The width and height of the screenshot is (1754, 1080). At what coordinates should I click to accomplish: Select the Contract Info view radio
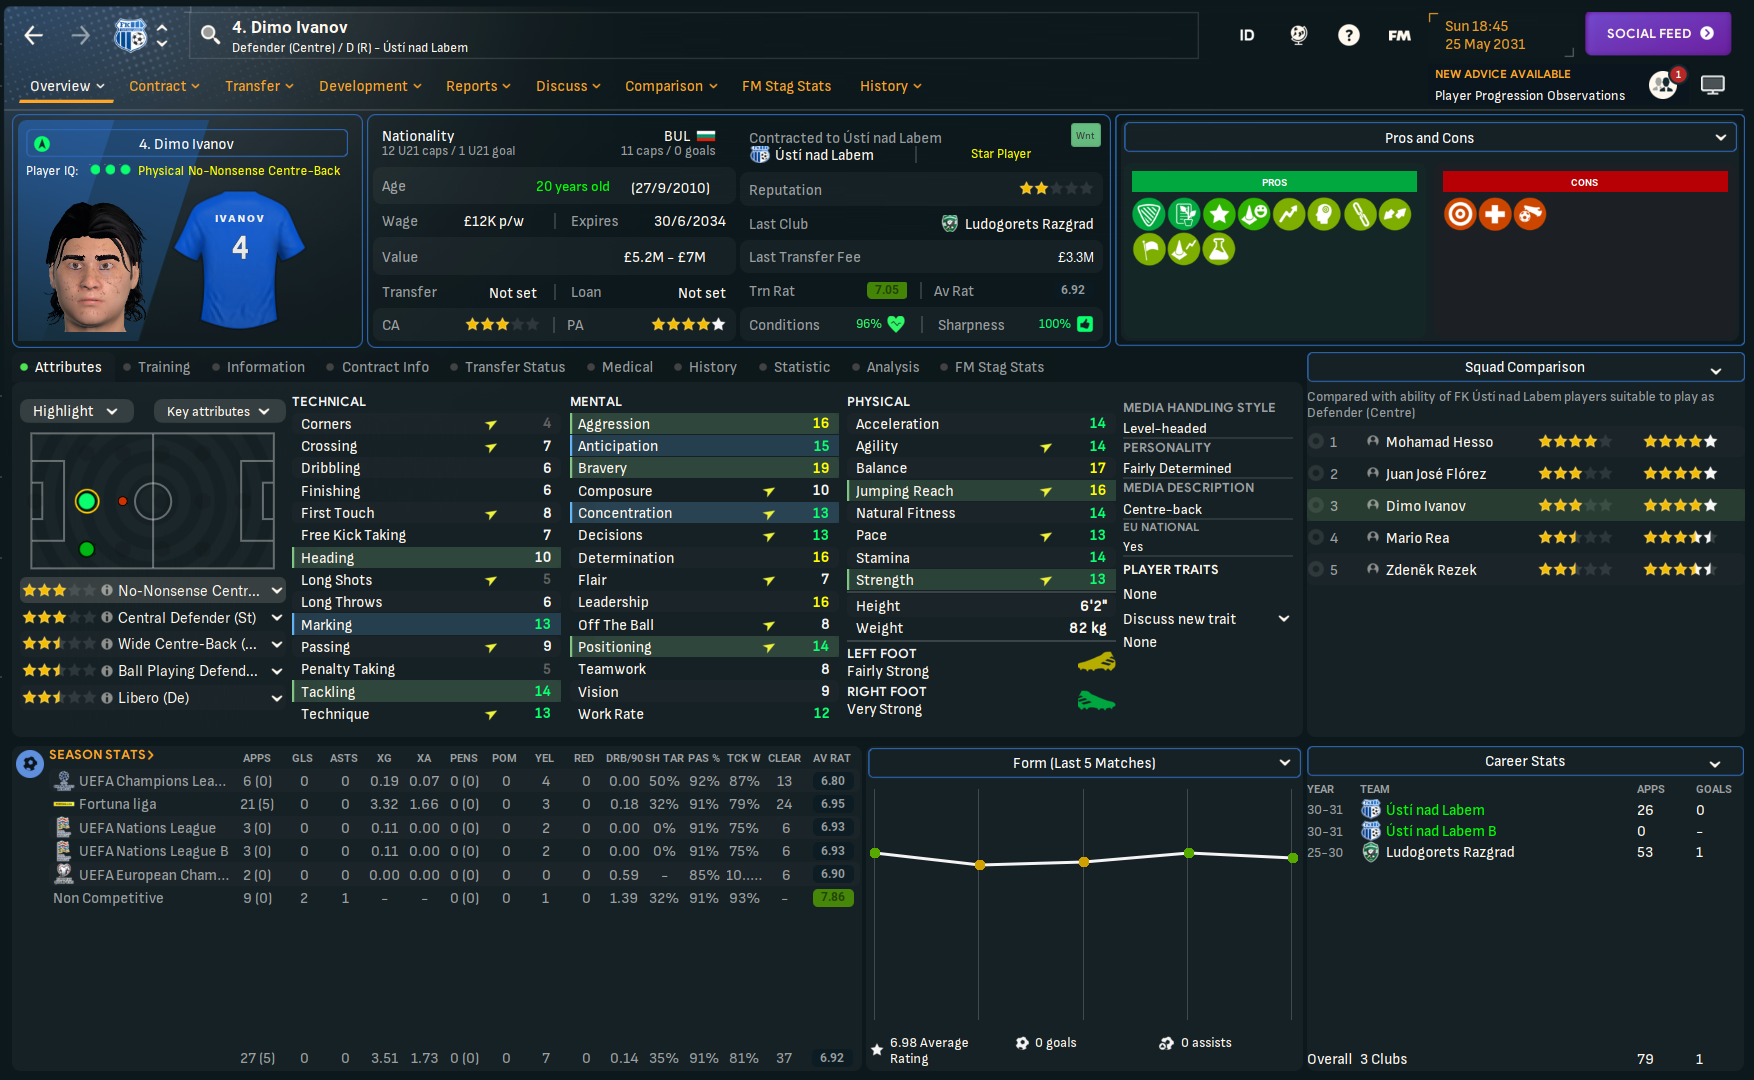(x=331, y=367)
